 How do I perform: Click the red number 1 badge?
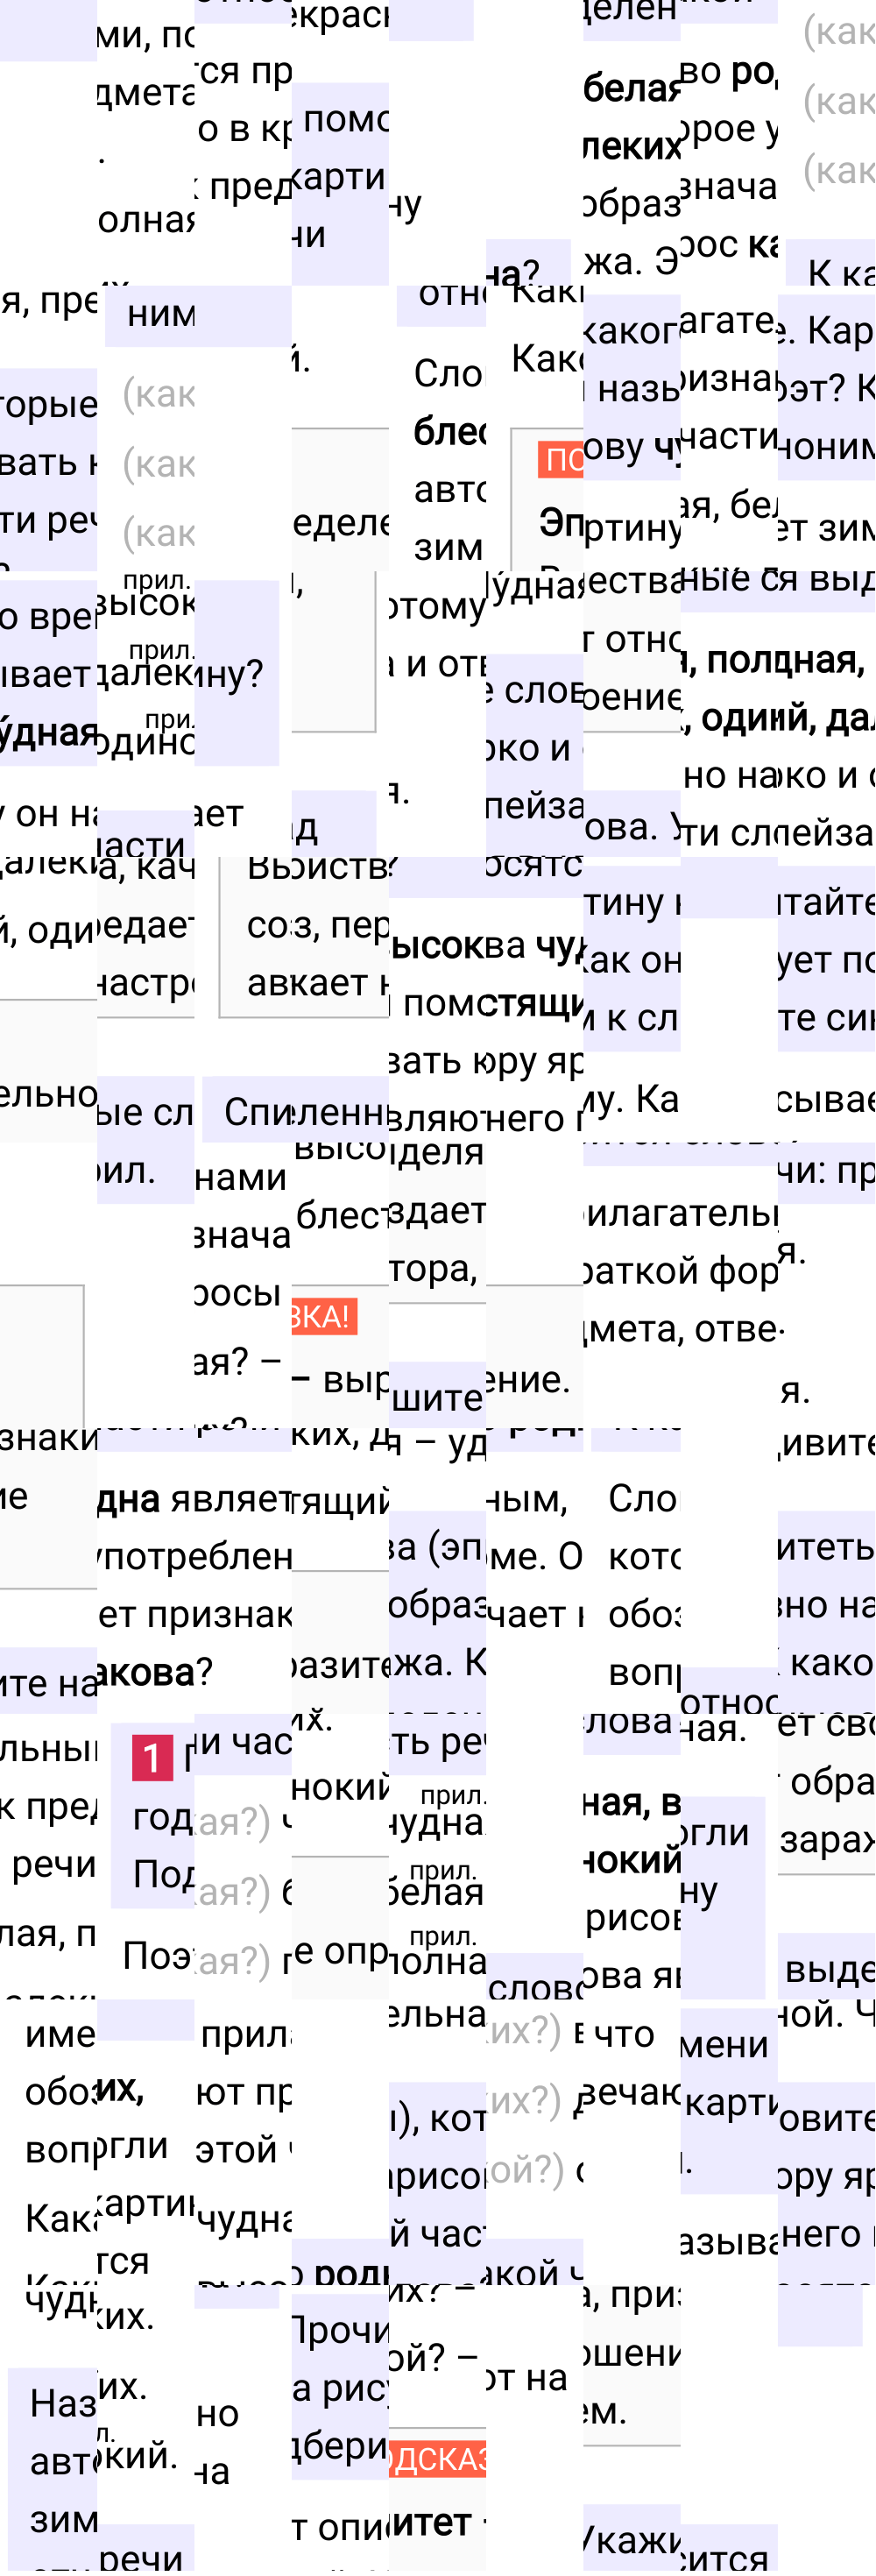[152, 1757]
